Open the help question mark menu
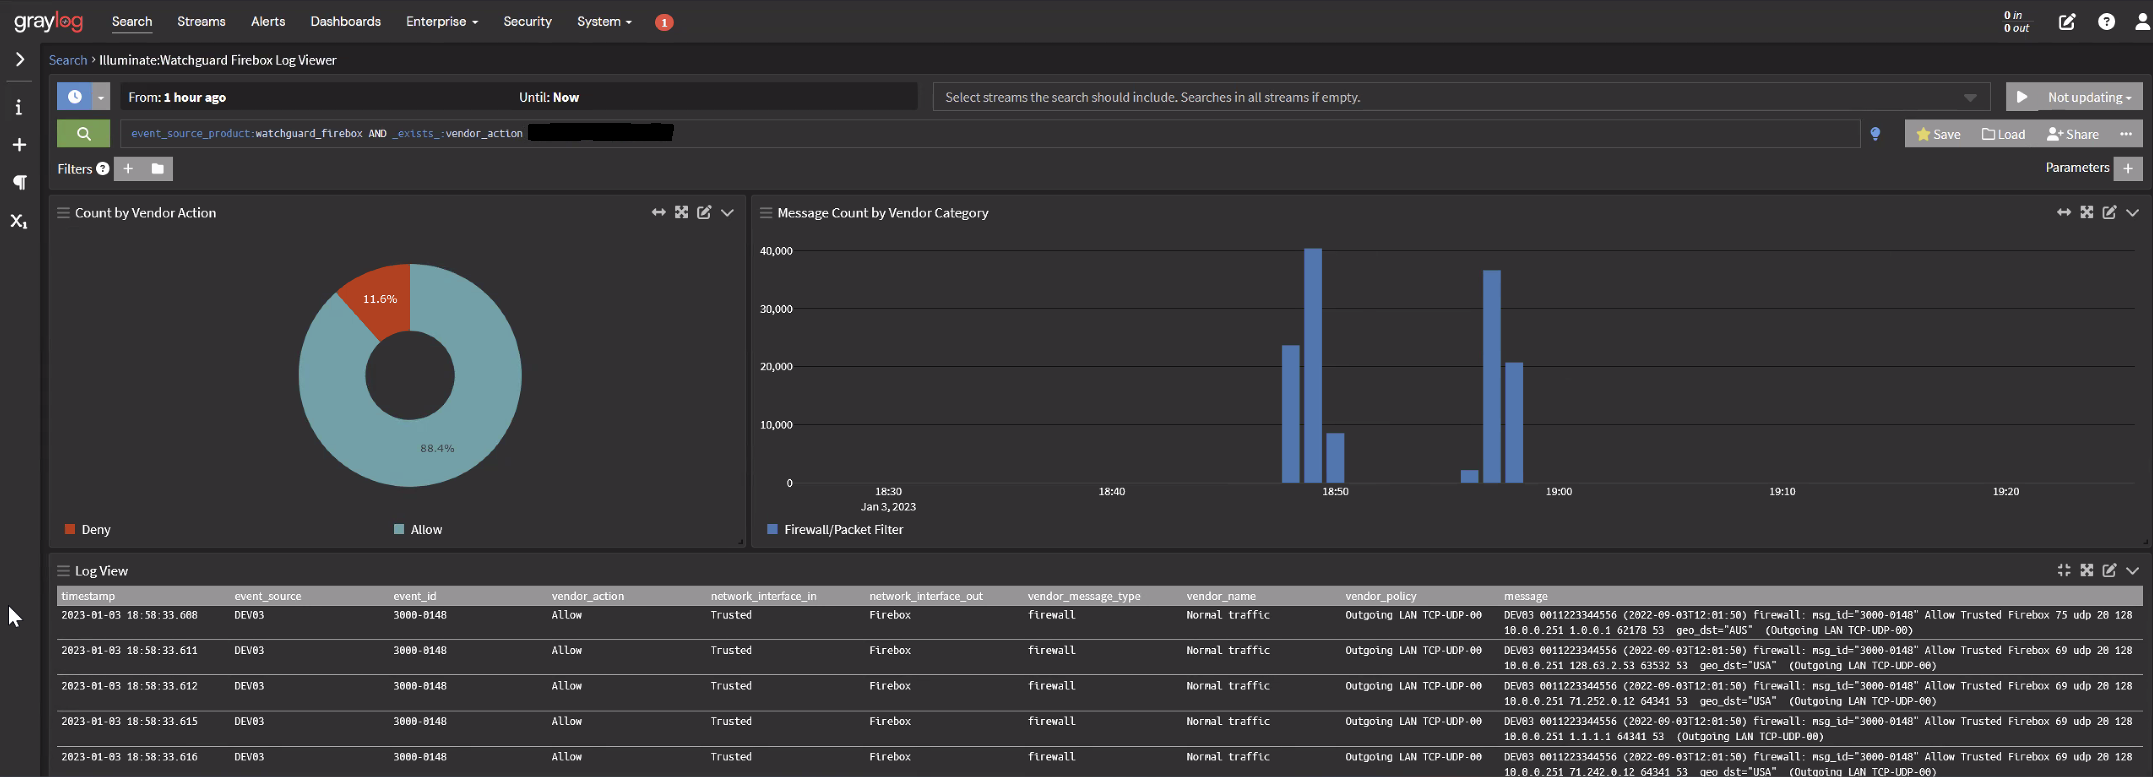 pos(2107,22)
